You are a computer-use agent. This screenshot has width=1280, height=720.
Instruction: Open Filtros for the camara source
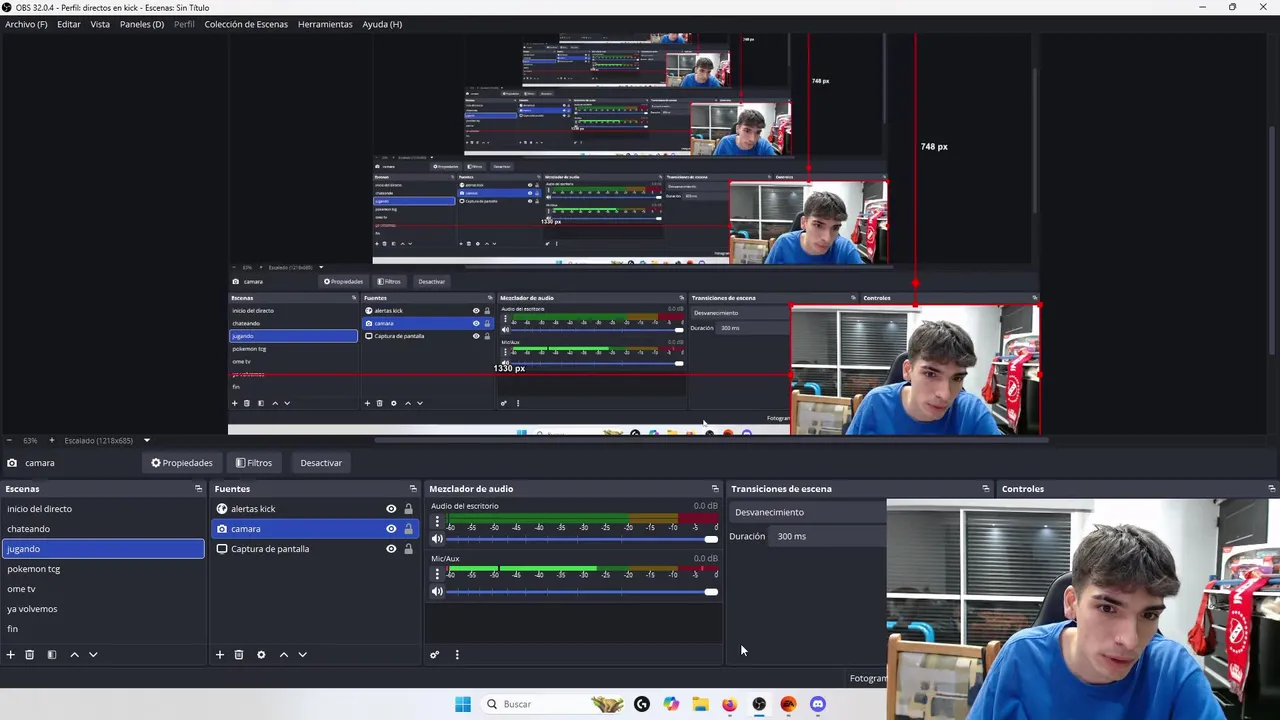point(254,463)
